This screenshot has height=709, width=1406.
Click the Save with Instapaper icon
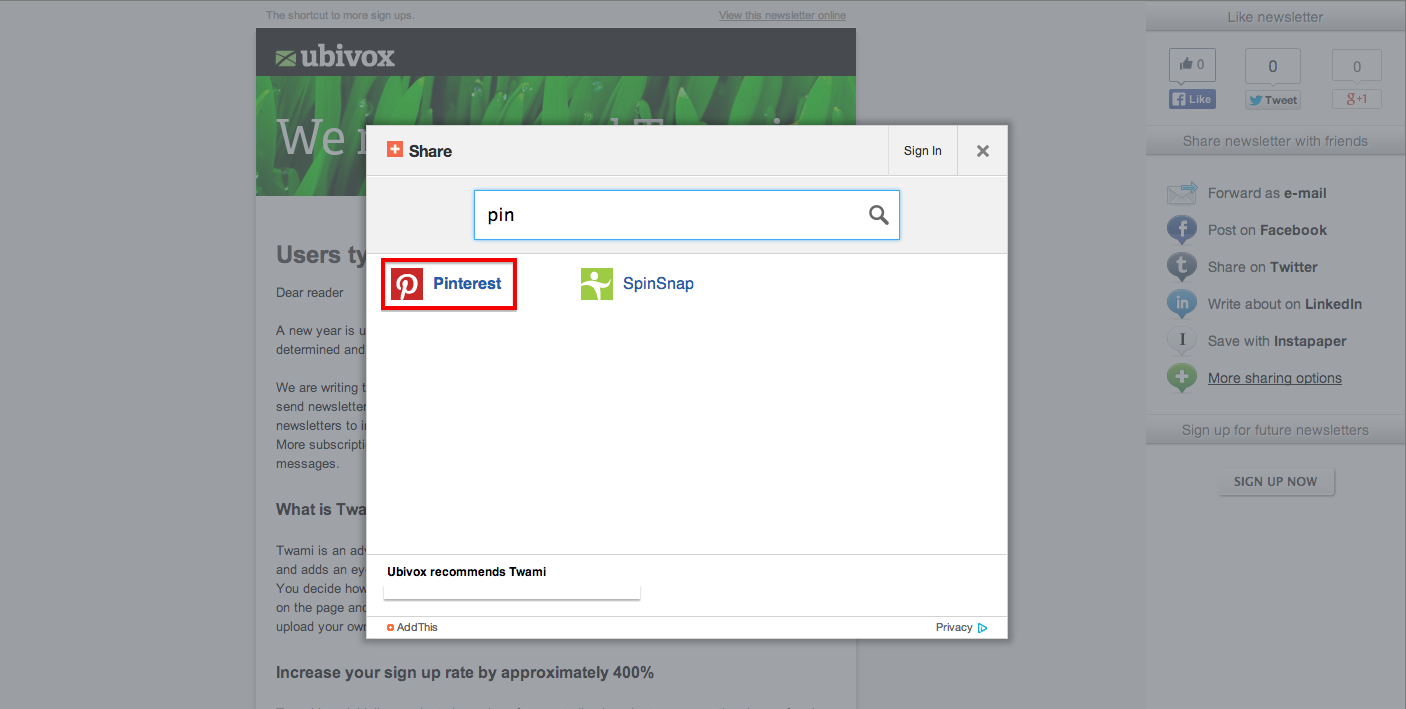pyautogui.click(x=1182, y=341)
